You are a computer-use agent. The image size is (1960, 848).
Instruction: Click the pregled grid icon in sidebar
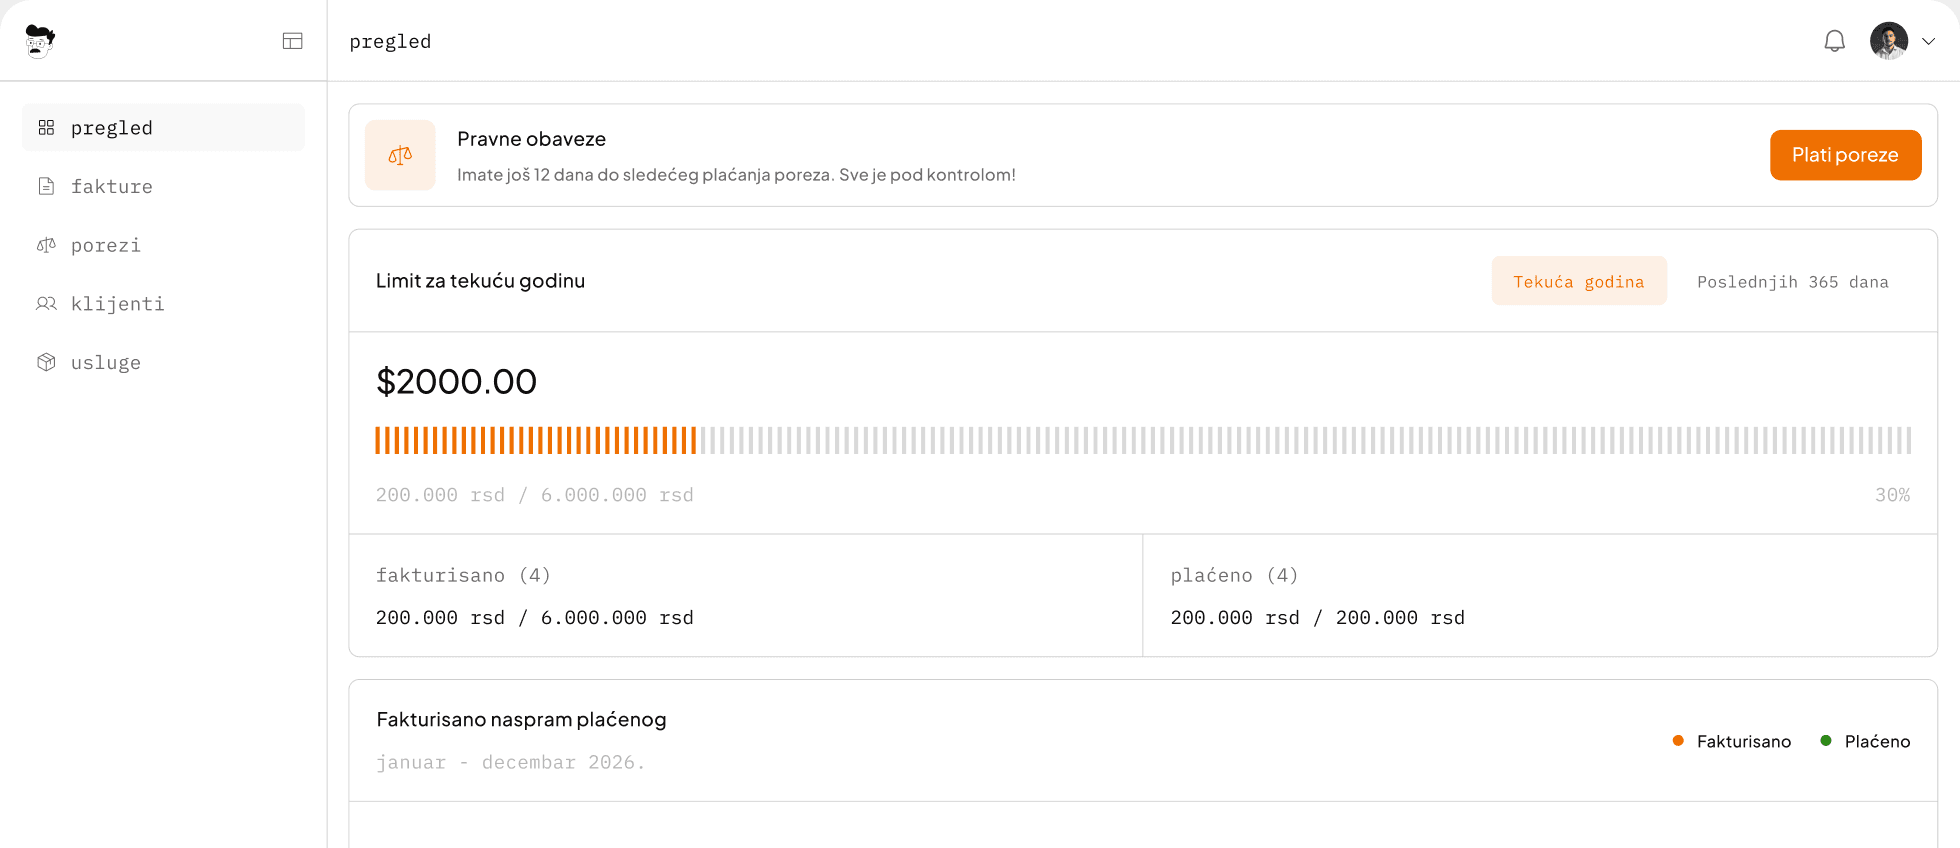click(46, 128)
